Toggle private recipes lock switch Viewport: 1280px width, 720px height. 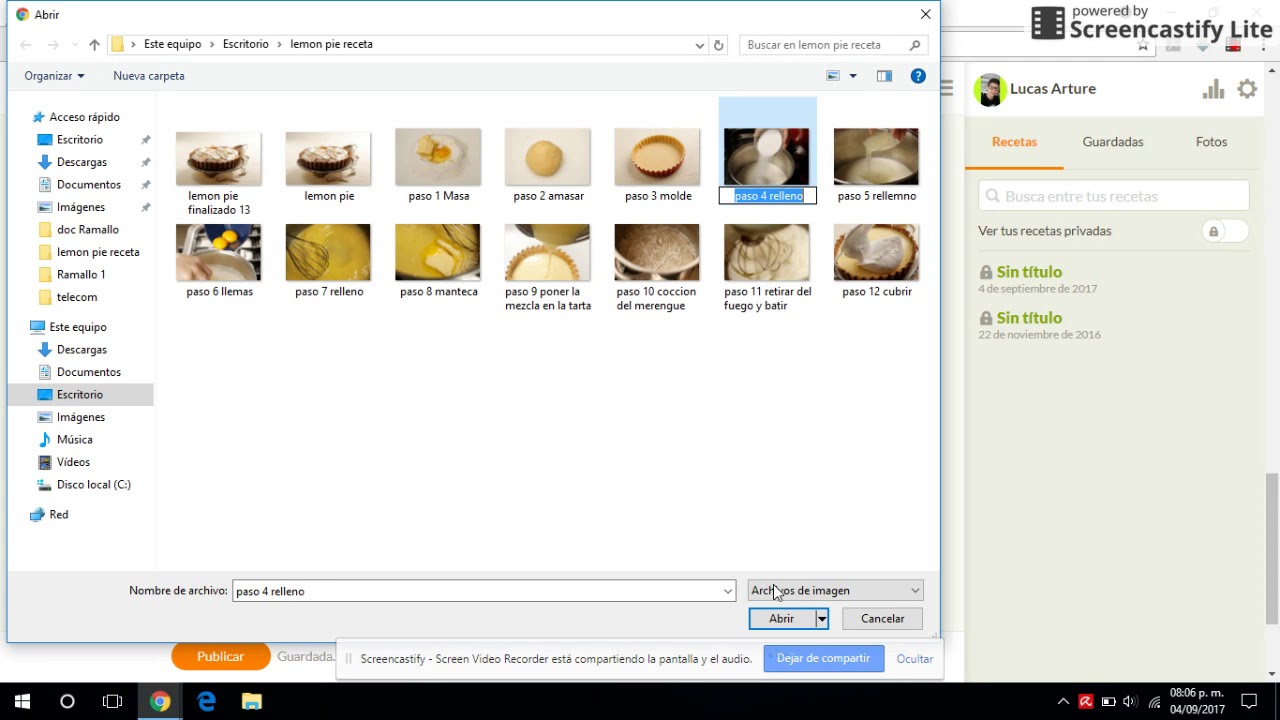click(x=1225, y=231)
